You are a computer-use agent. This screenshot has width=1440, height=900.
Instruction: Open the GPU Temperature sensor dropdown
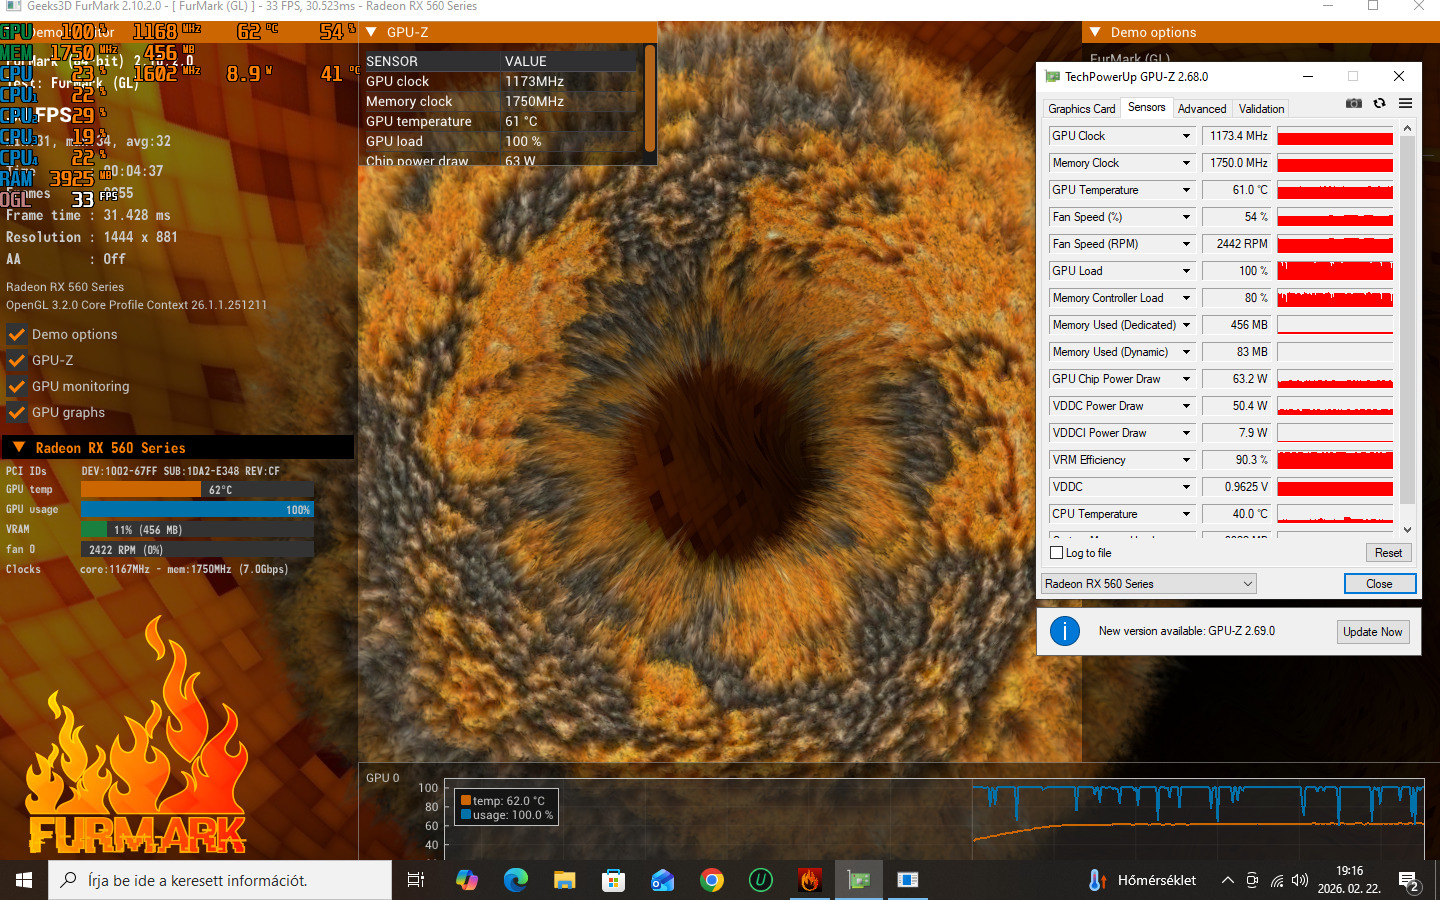[x=1186, y=190]
